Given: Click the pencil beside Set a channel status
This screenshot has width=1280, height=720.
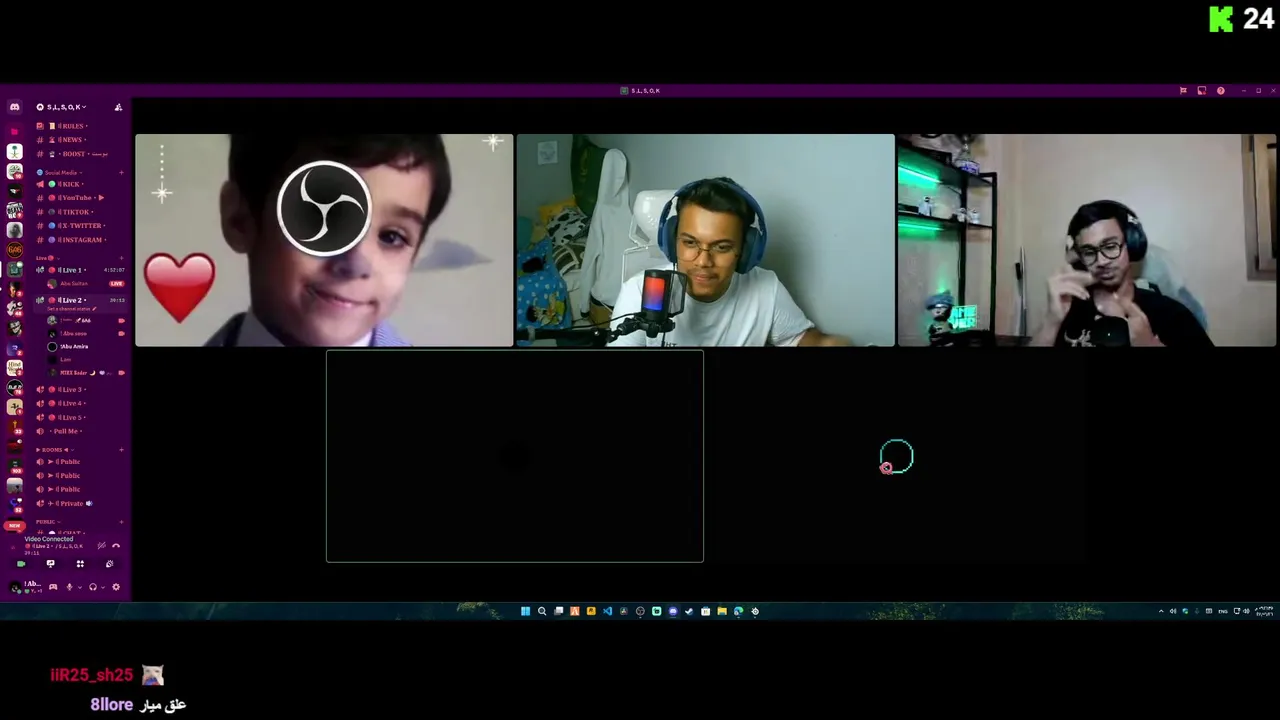Looking at the screenshot, I should pyautogui.click(x=94, y=309).
